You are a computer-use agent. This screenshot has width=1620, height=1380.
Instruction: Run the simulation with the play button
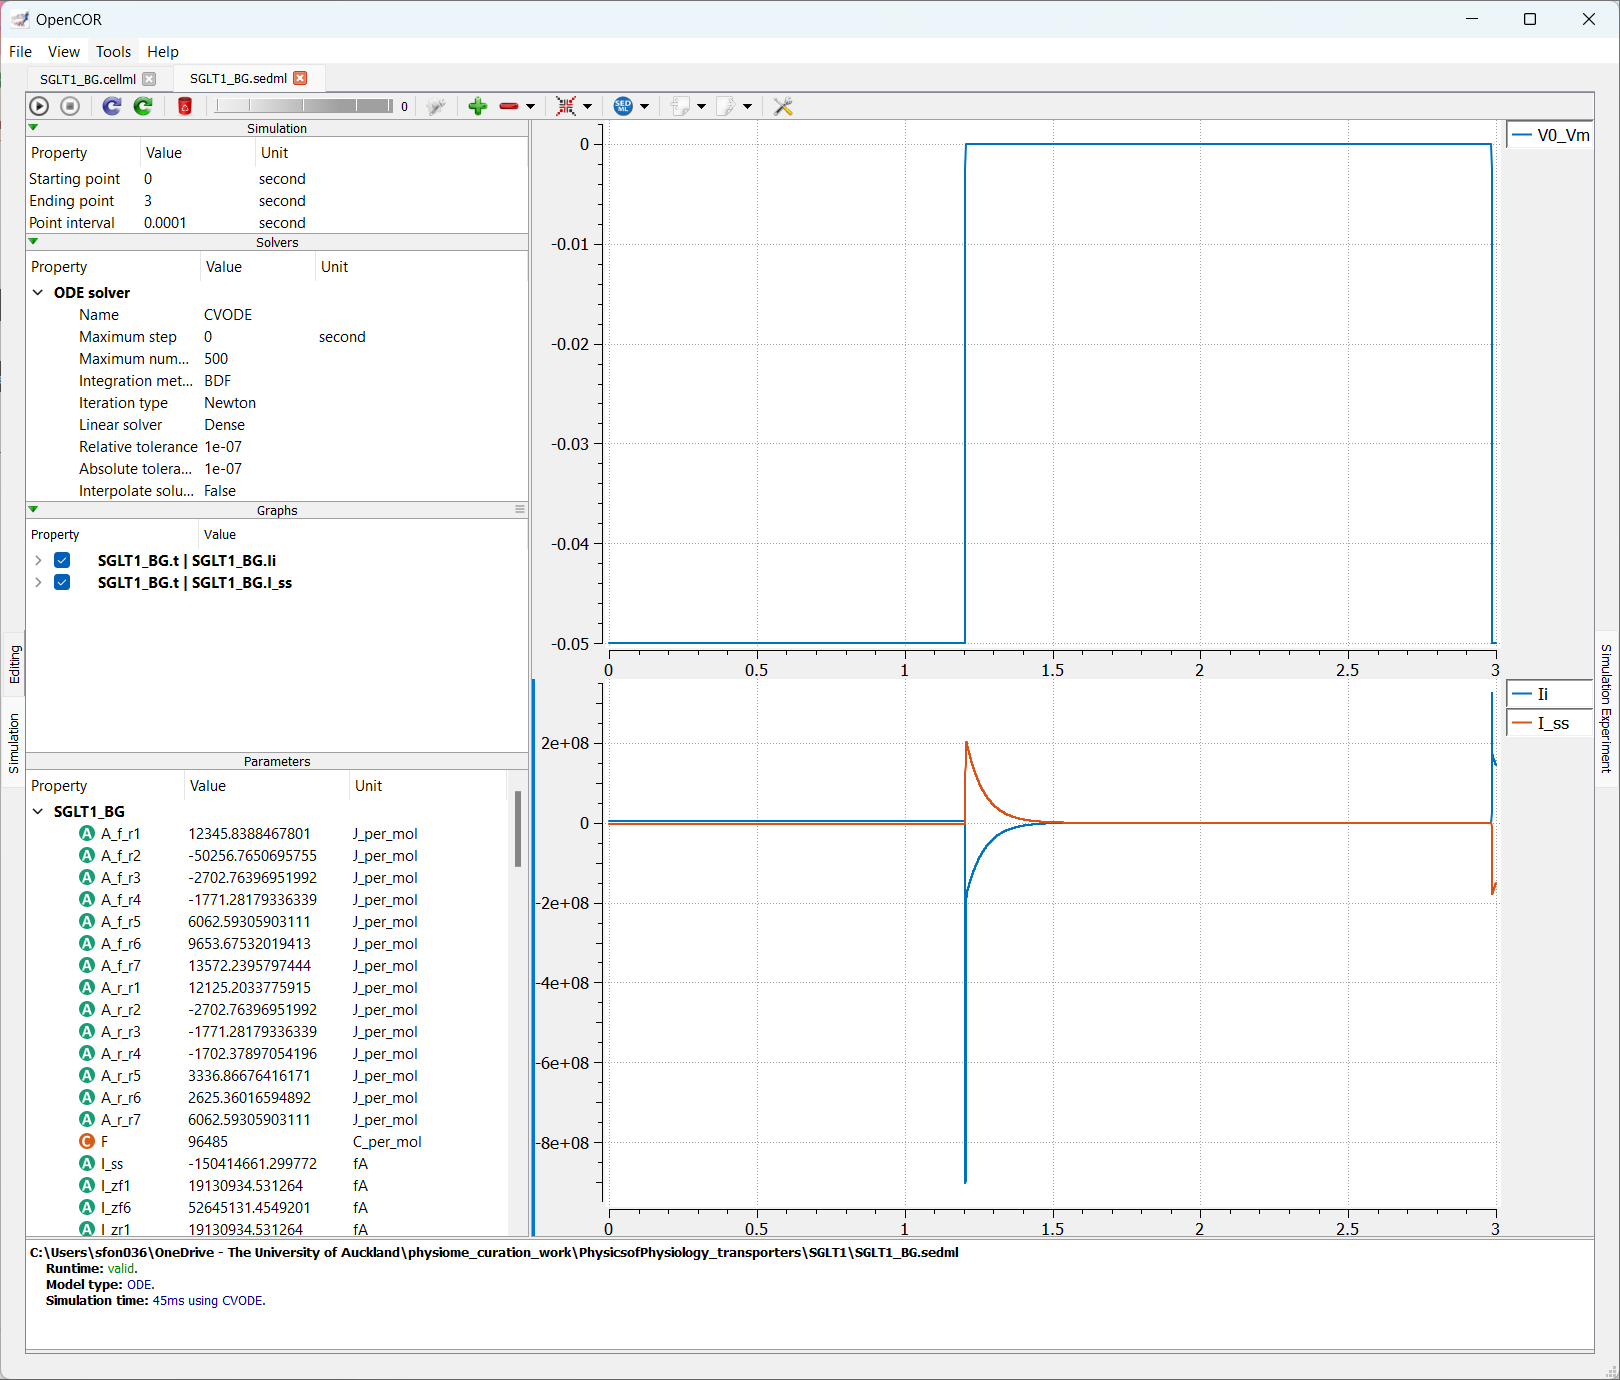(x=39, y=106)
